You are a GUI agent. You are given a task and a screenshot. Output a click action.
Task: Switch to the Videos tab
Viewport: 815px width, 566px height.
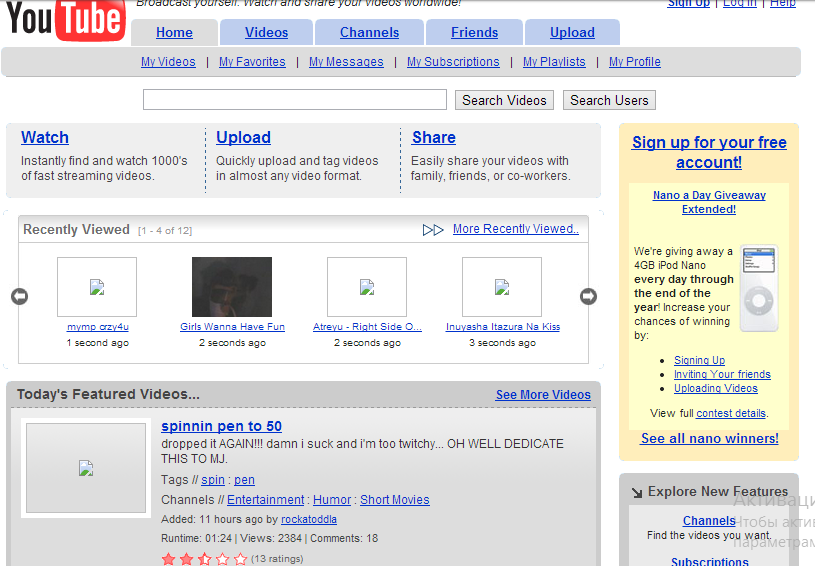[x=267, y=32]
